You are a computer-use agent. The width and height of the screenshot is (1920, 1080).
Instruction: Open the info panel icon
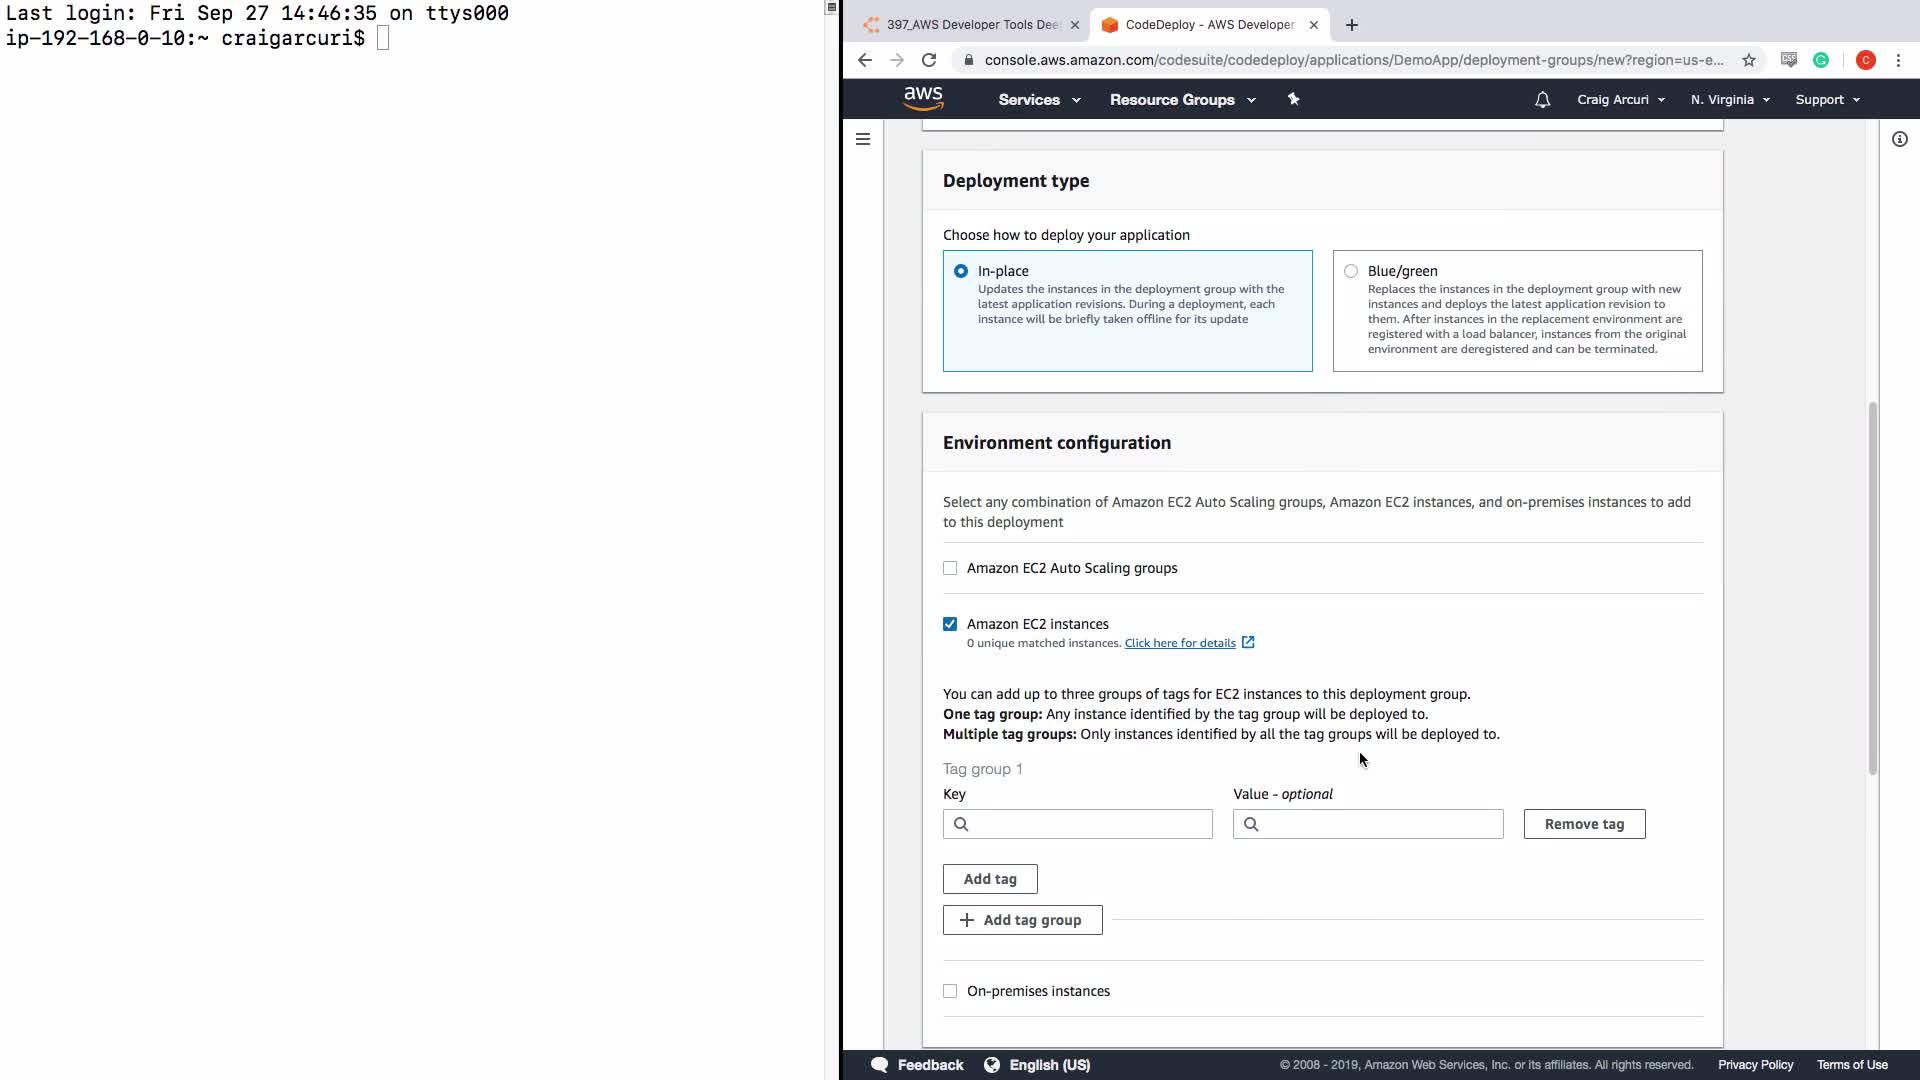pos(1899,139)
